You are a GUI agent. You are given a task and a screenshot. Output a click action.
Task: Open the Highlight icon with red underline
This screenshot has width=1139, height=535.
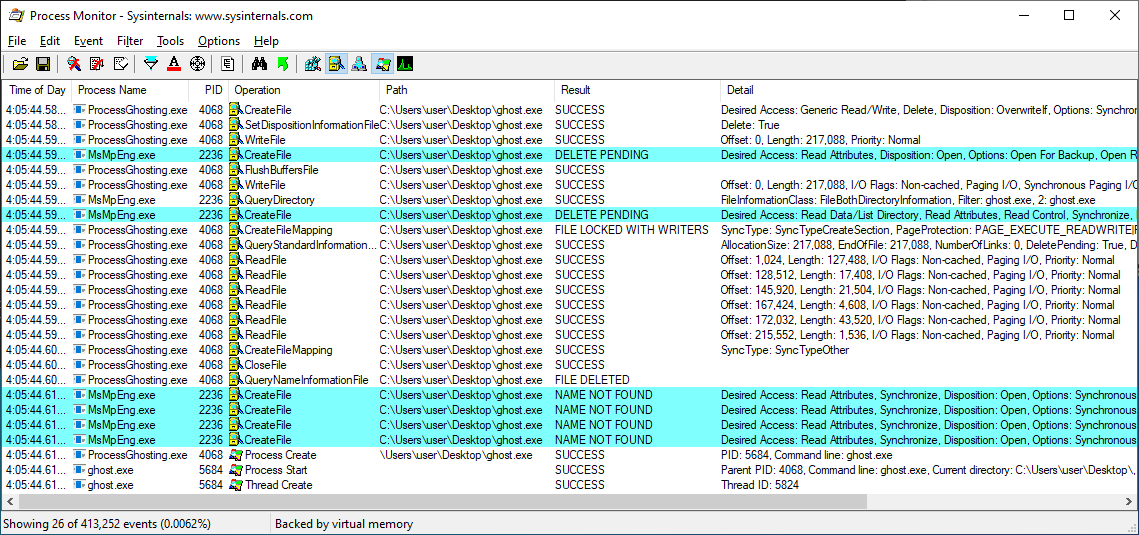click(174, 64)
